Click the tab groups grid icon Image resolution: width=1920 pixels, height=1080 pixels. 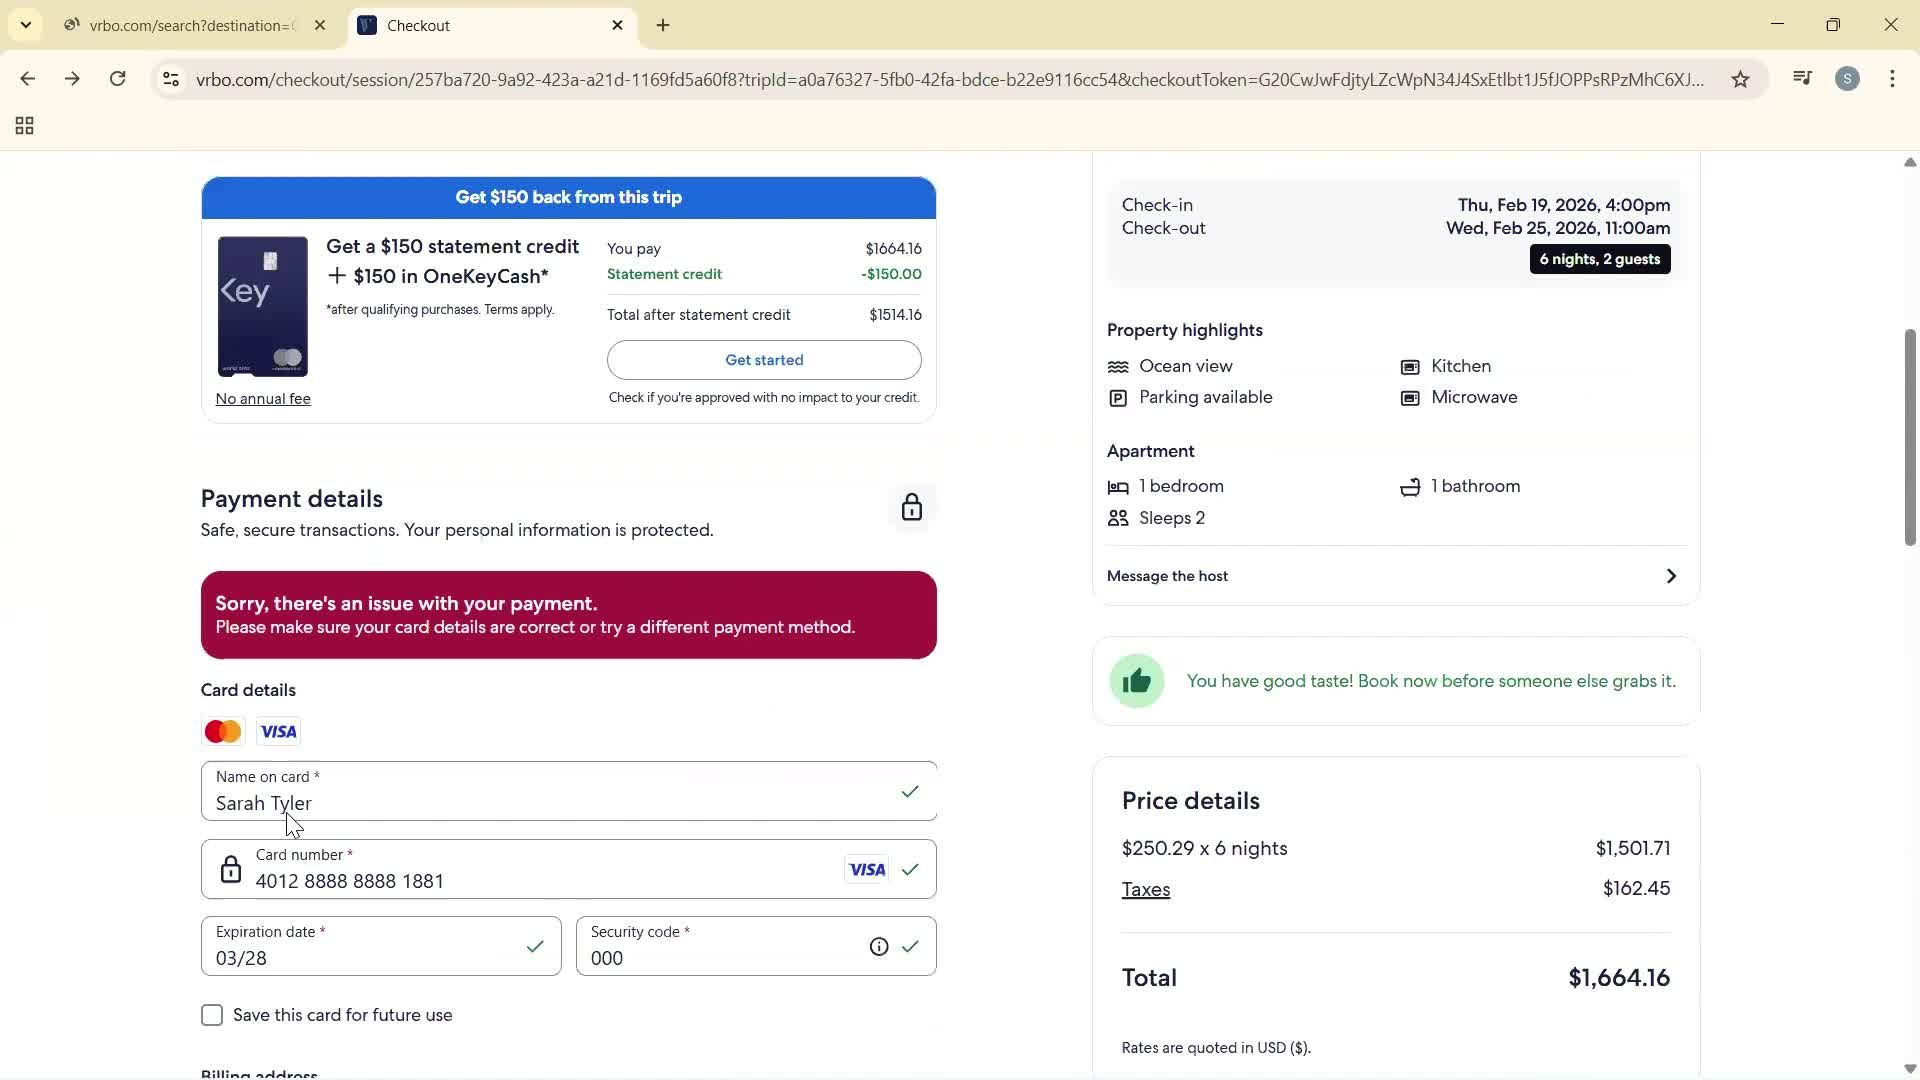coord(23,125)
